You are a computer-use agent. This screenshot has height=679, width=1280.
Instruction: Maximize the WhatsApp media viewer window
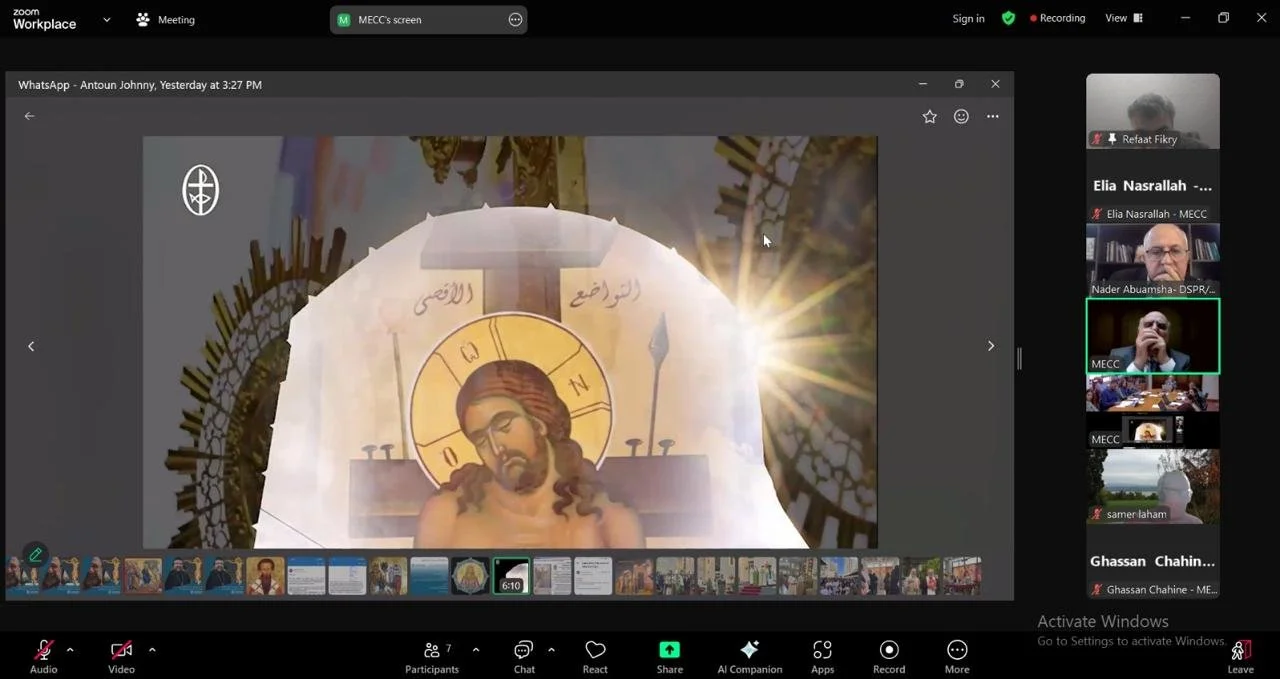pyautogui.click(x=959, y=84)
